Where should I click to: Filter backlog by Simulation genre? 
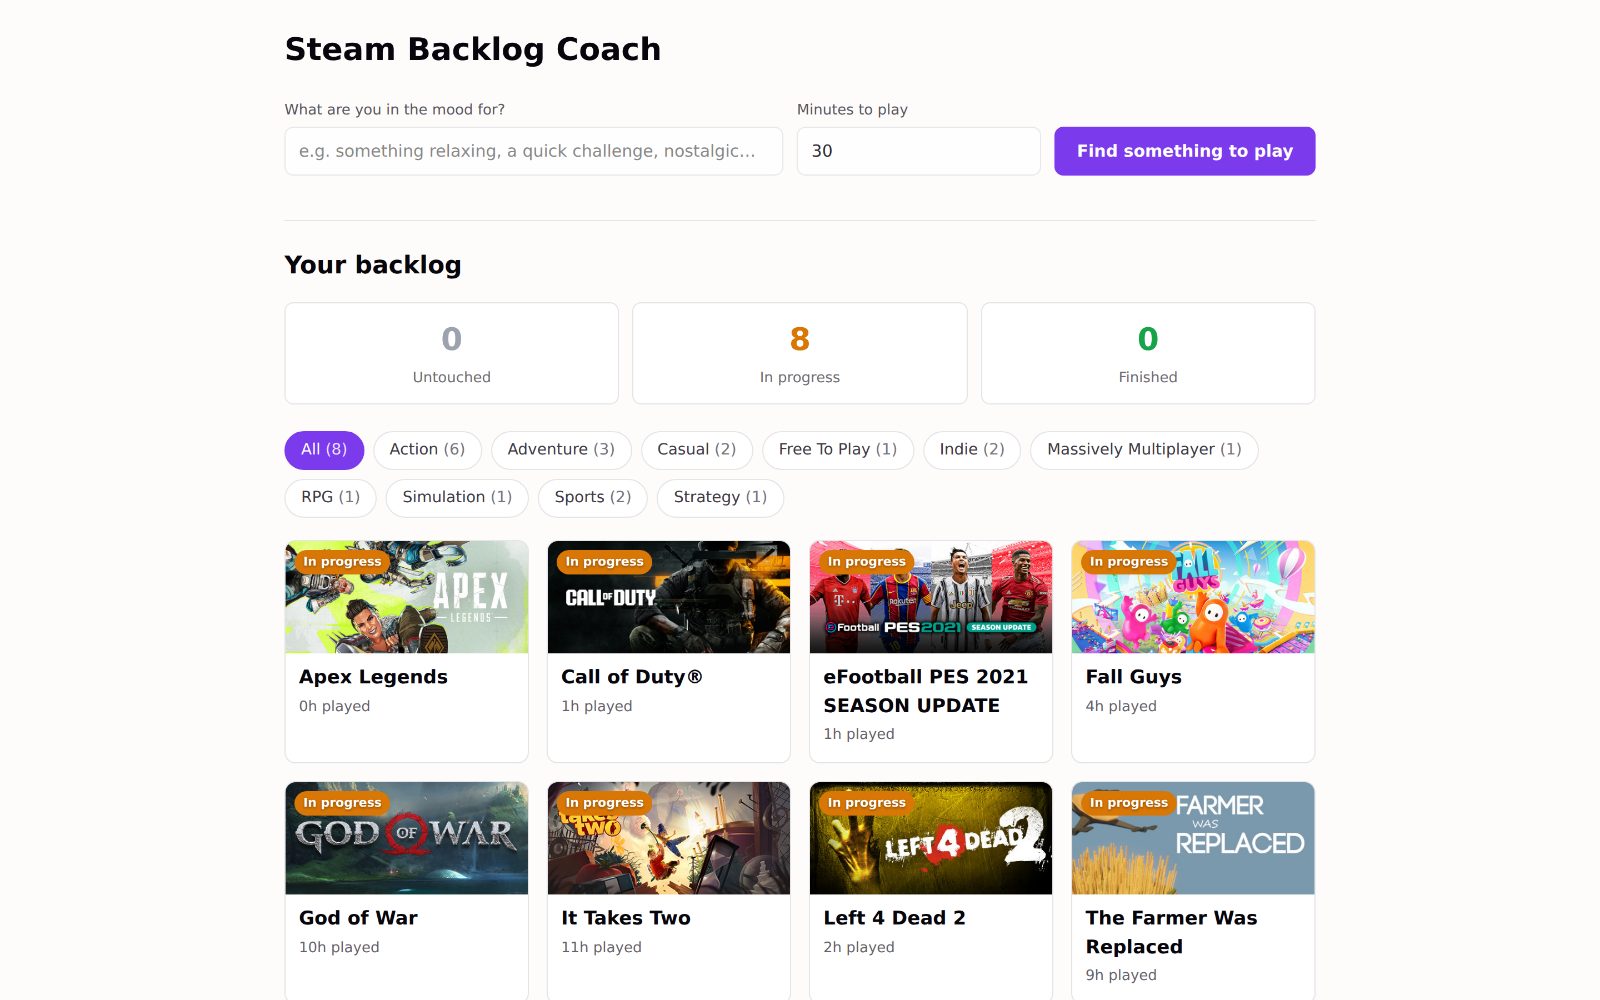(x=457, y=497)
